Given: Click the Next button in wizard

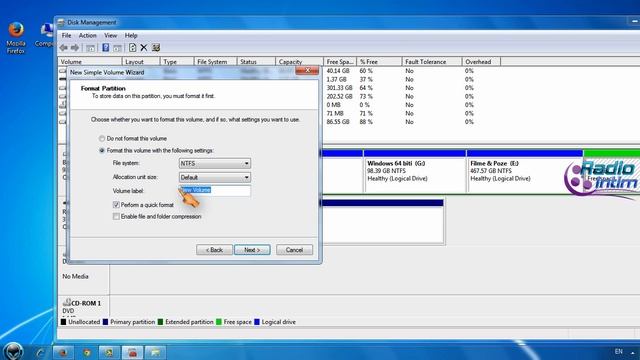Looking at the screenshot, I should click(252, 250).
